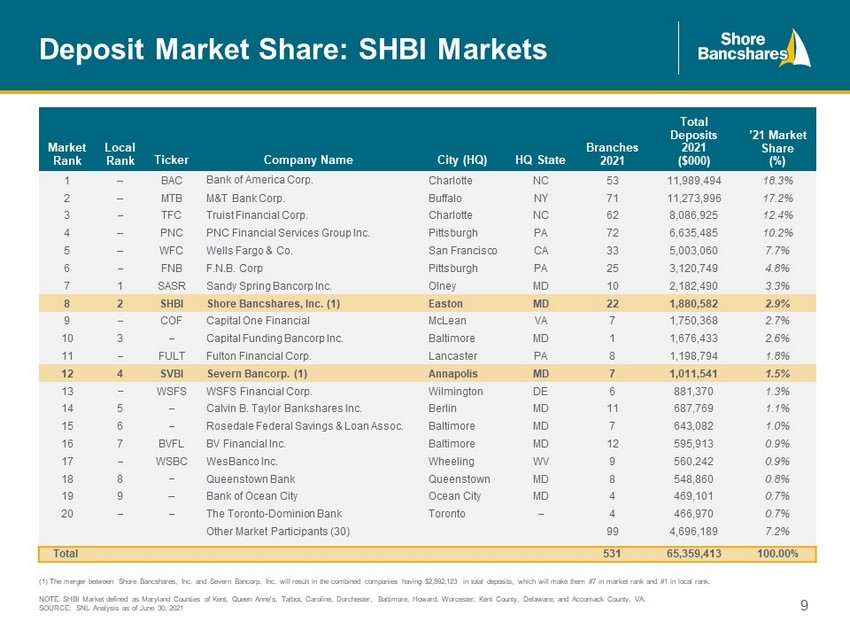
Task: Click the 'Buffalo' city cell
Action: (445, 198)
